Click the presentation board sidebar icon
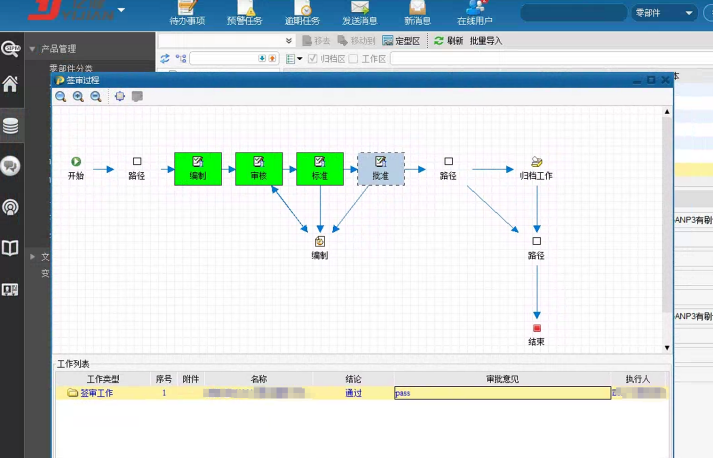Image resolution: width=713 pixels, height=458 pixels. click(x=10, y=290)
